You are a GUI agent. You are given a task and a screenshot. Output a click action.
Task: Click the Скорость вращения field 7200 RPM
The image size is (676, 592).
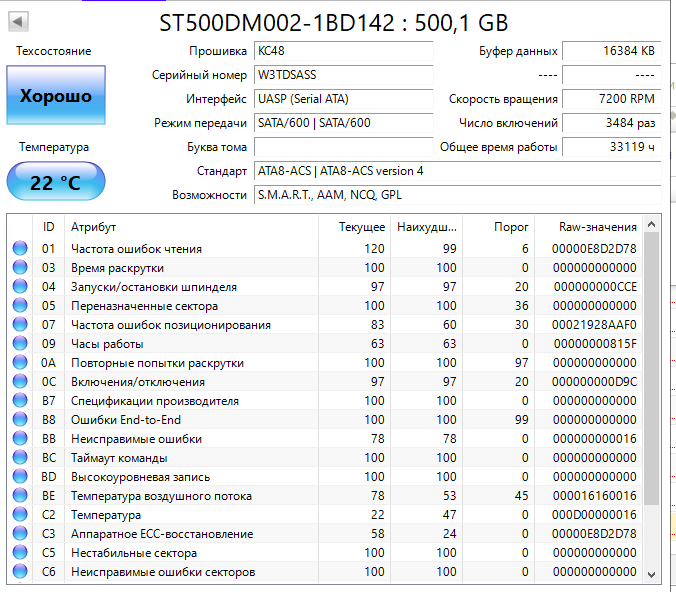pos(612,99)
